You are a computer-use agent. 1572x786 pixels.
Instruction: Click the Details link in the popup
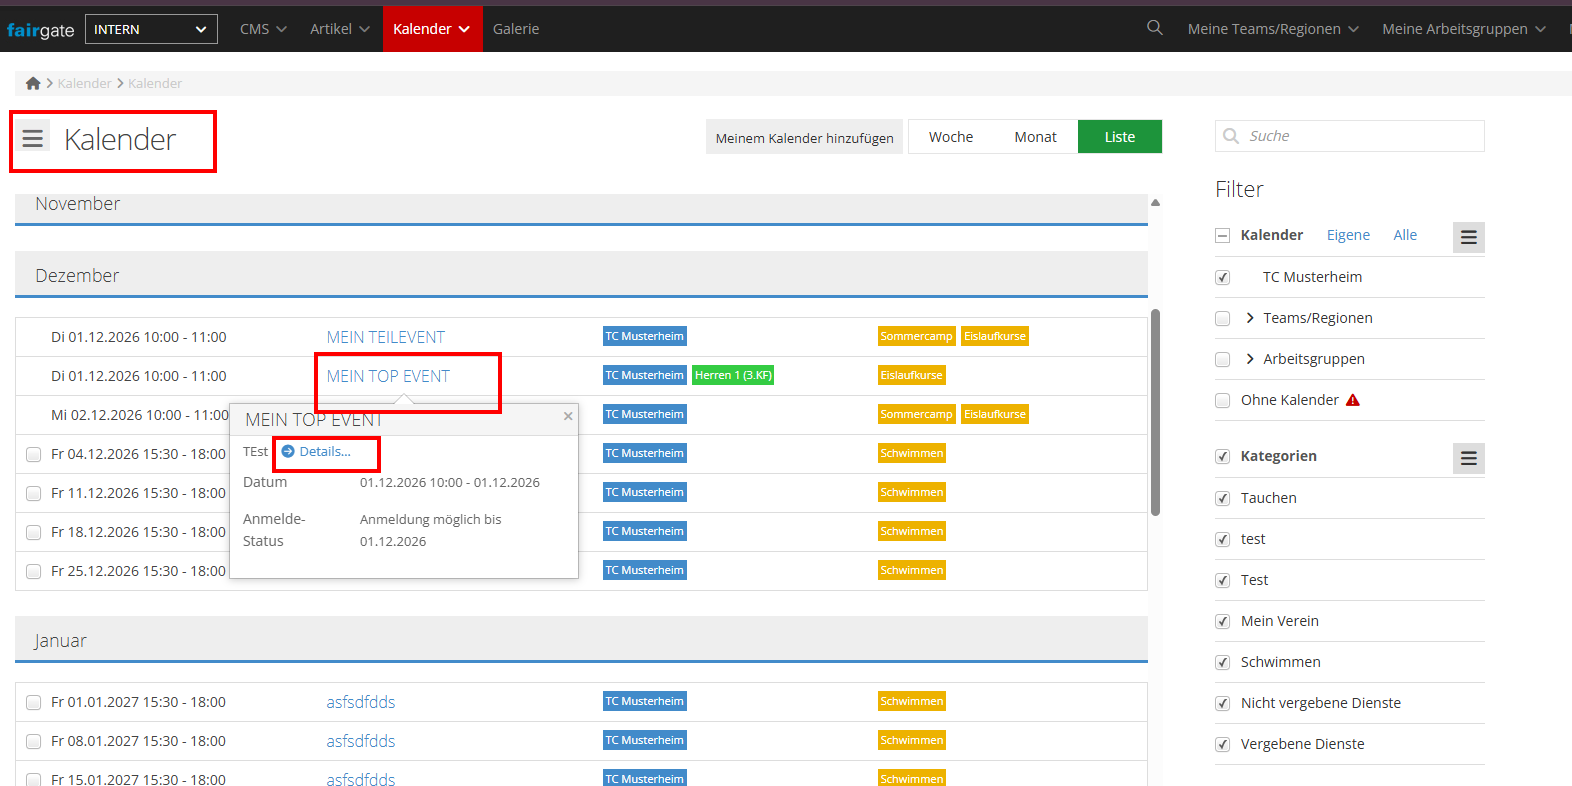[x=325, y=452]
